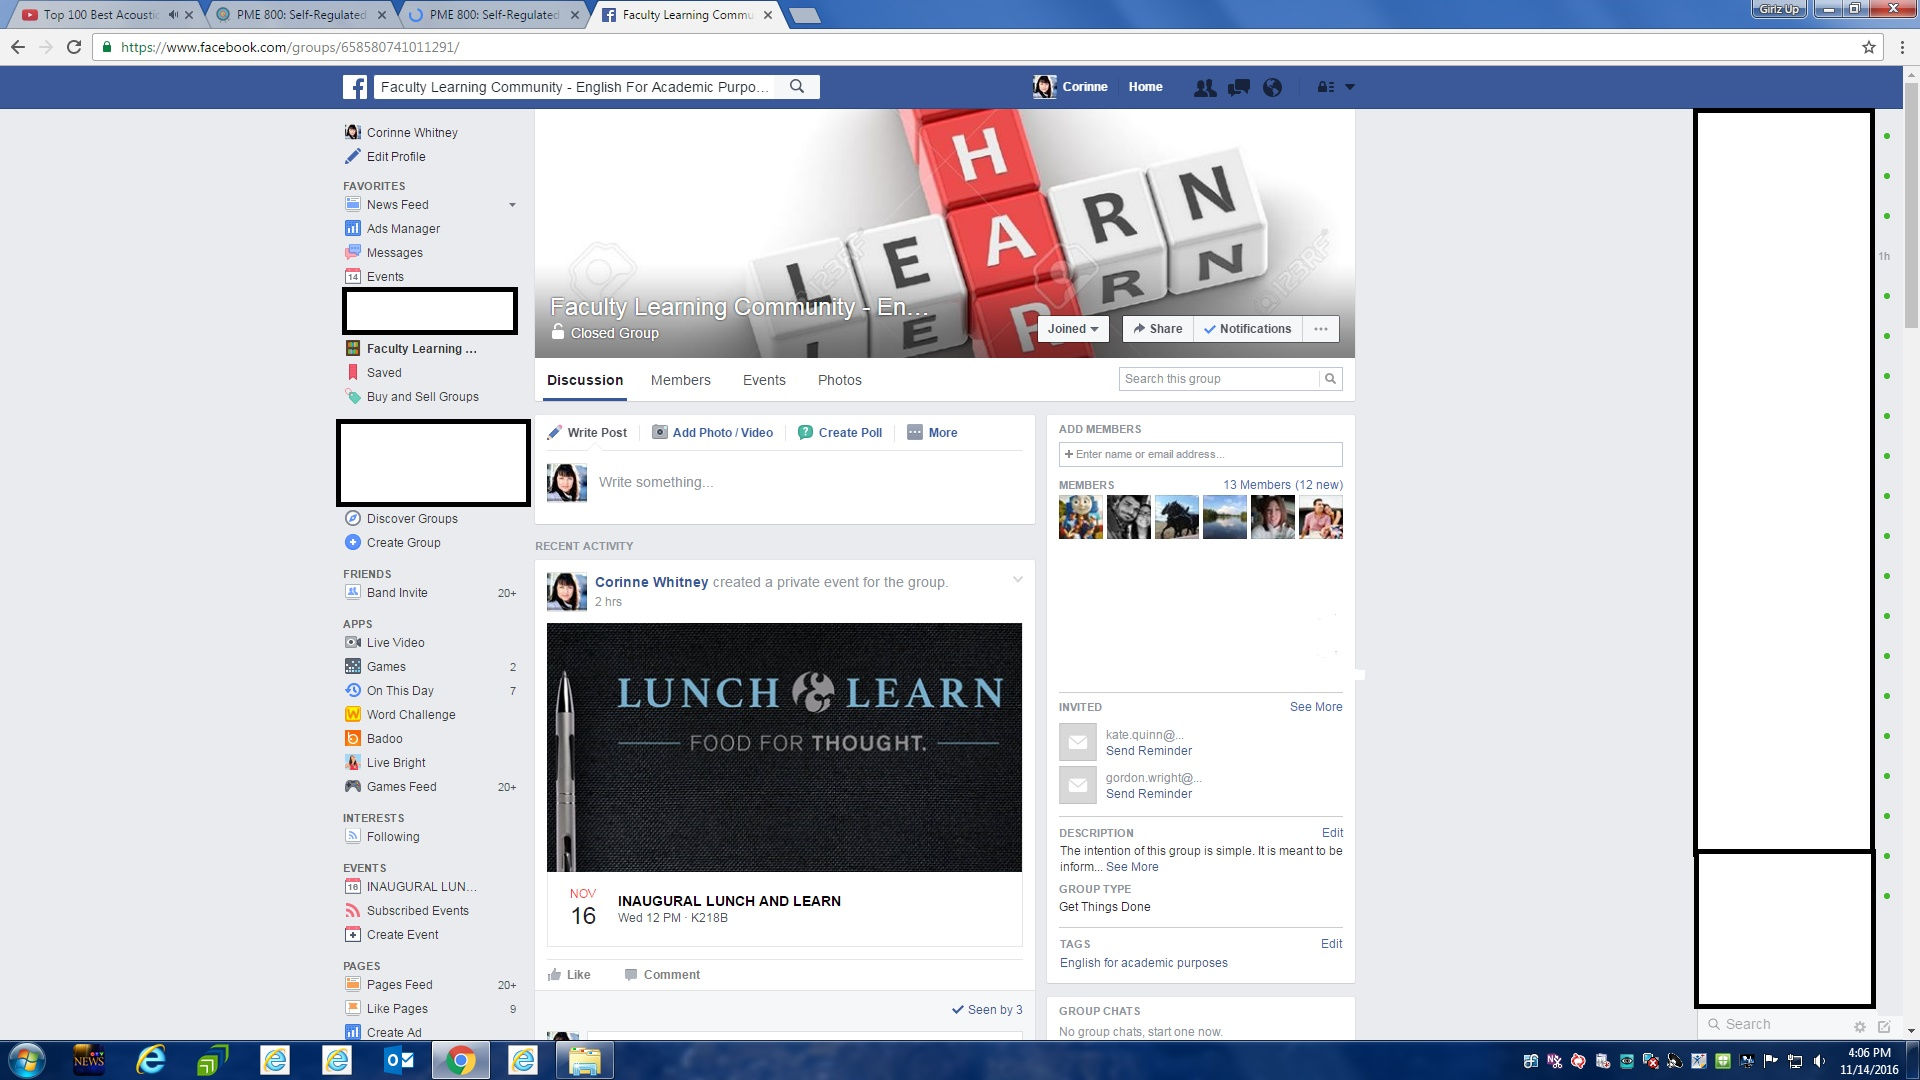Expand the account menu arrow in header
Image resolution: width=1920 pixels, height=1080 pixels.
1349,88
